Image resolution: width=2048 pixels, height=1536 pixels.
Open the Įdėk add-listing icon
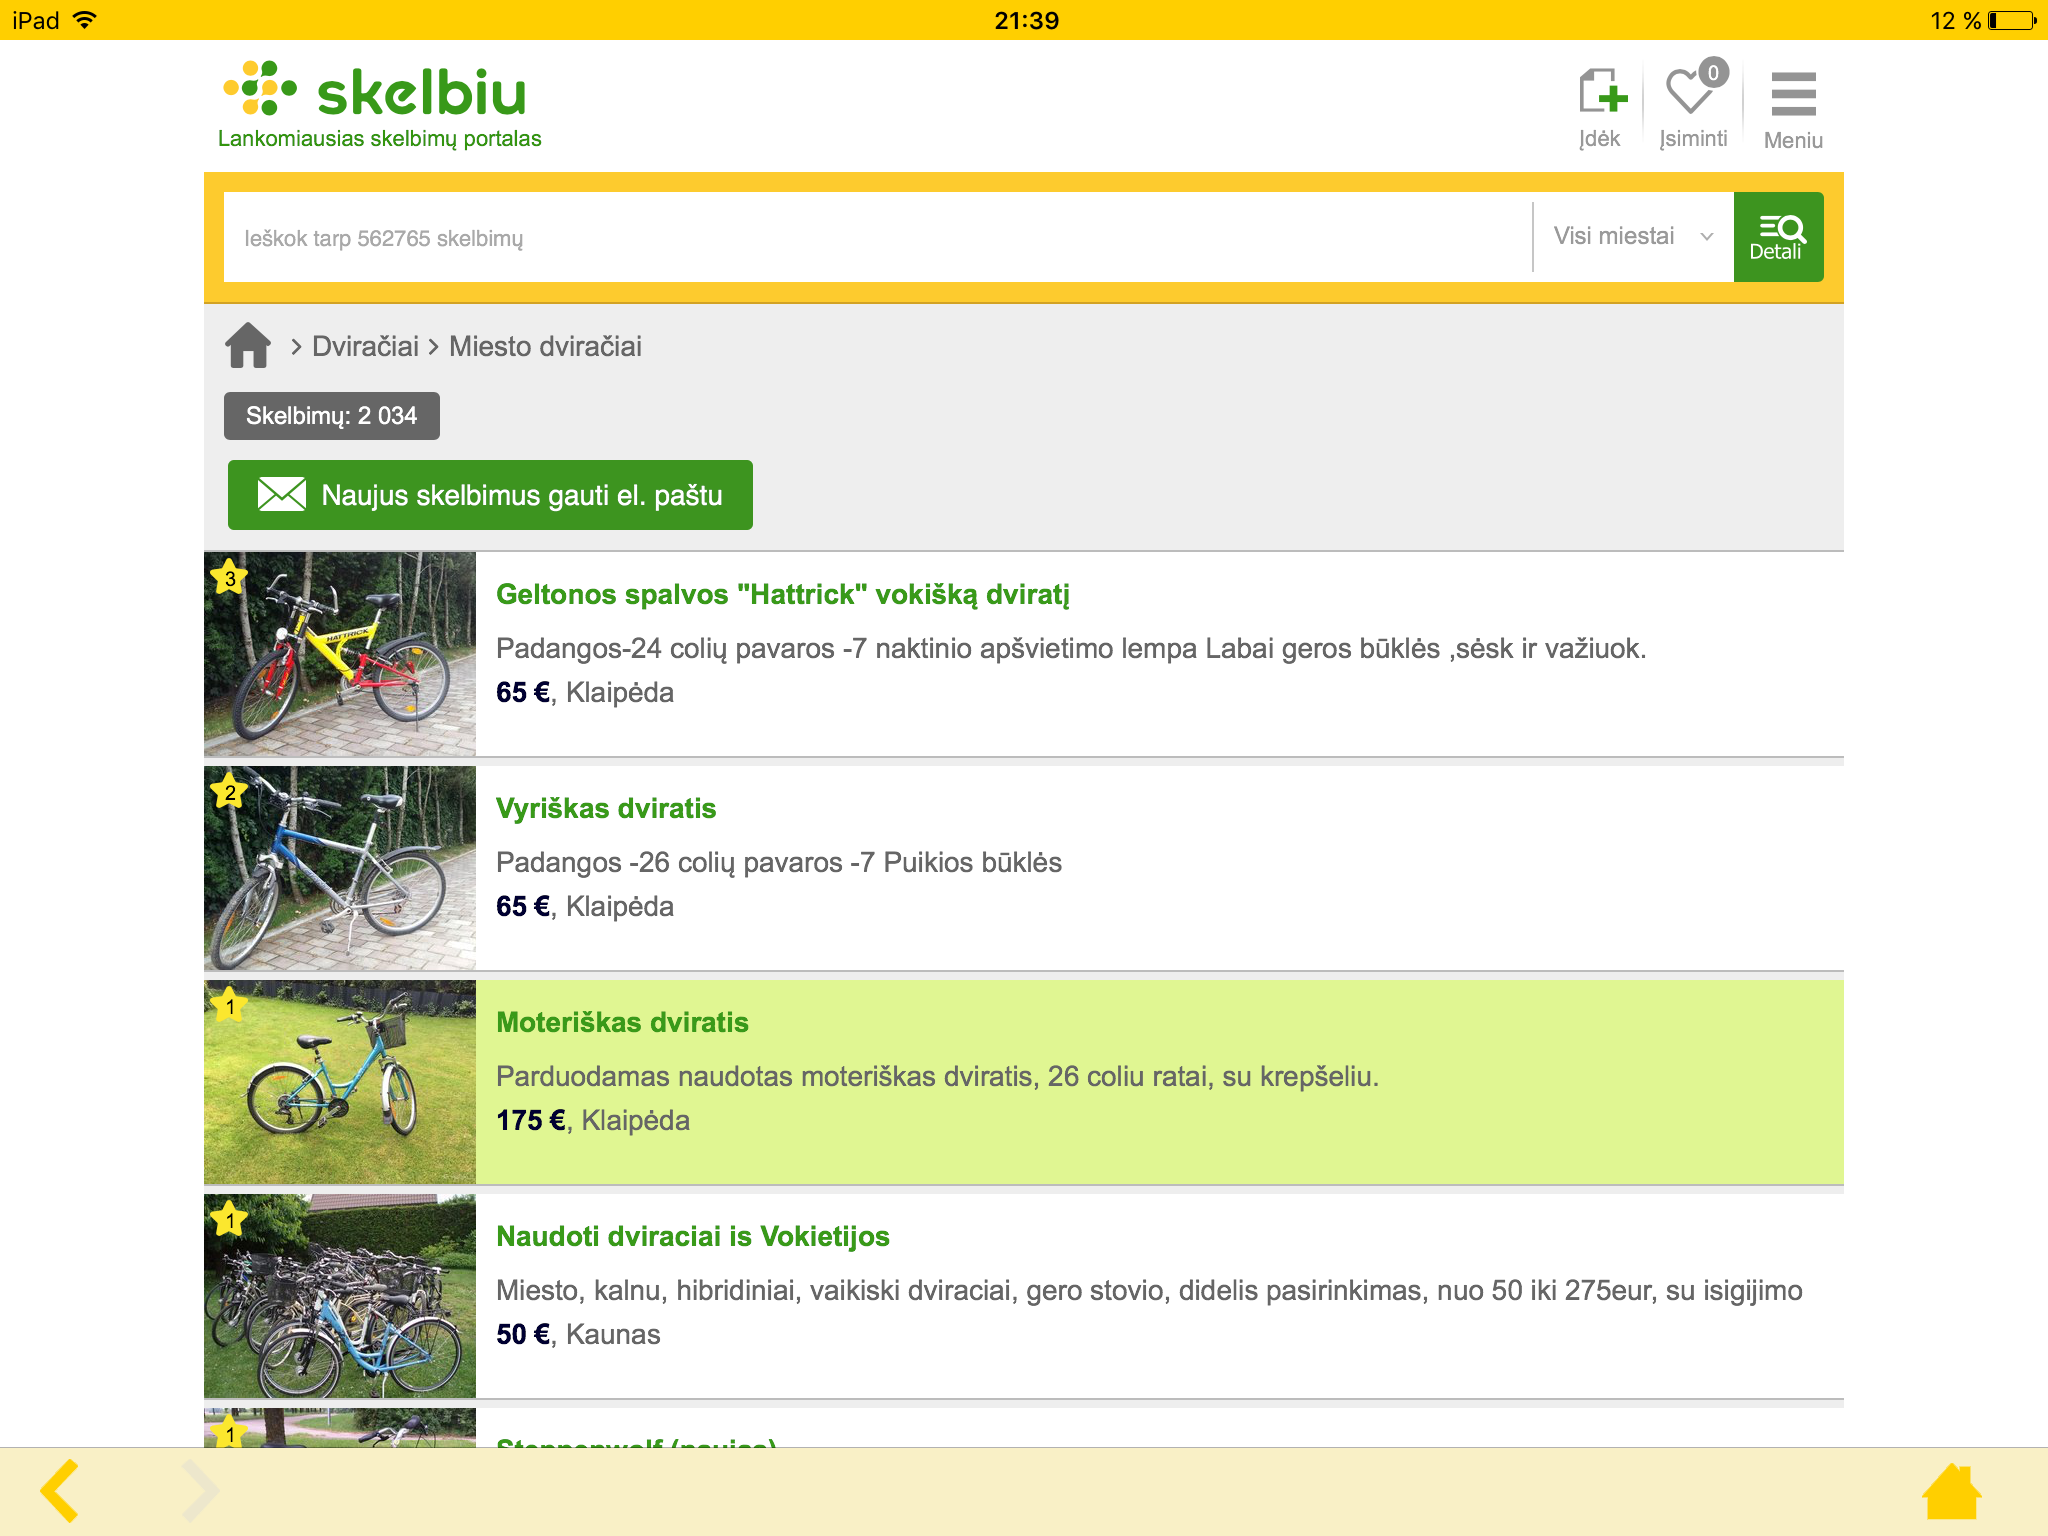1601,97
